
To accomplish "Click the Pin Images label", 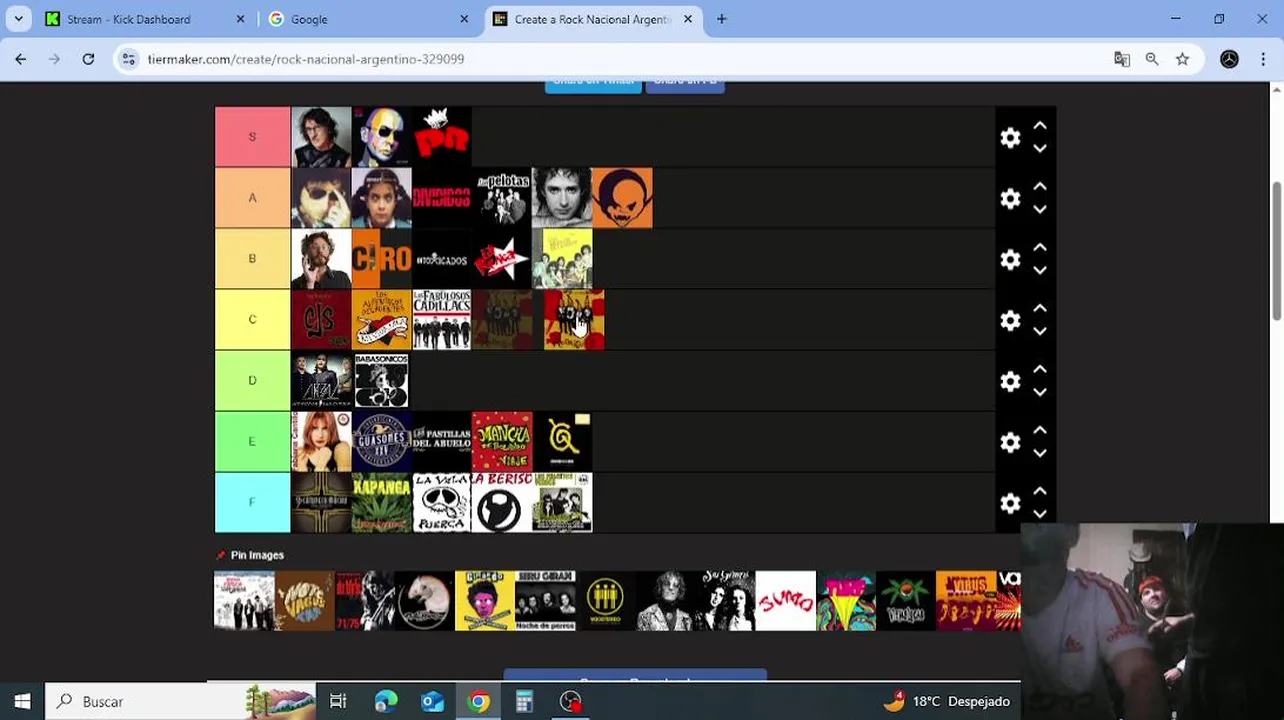I will 257,555.
